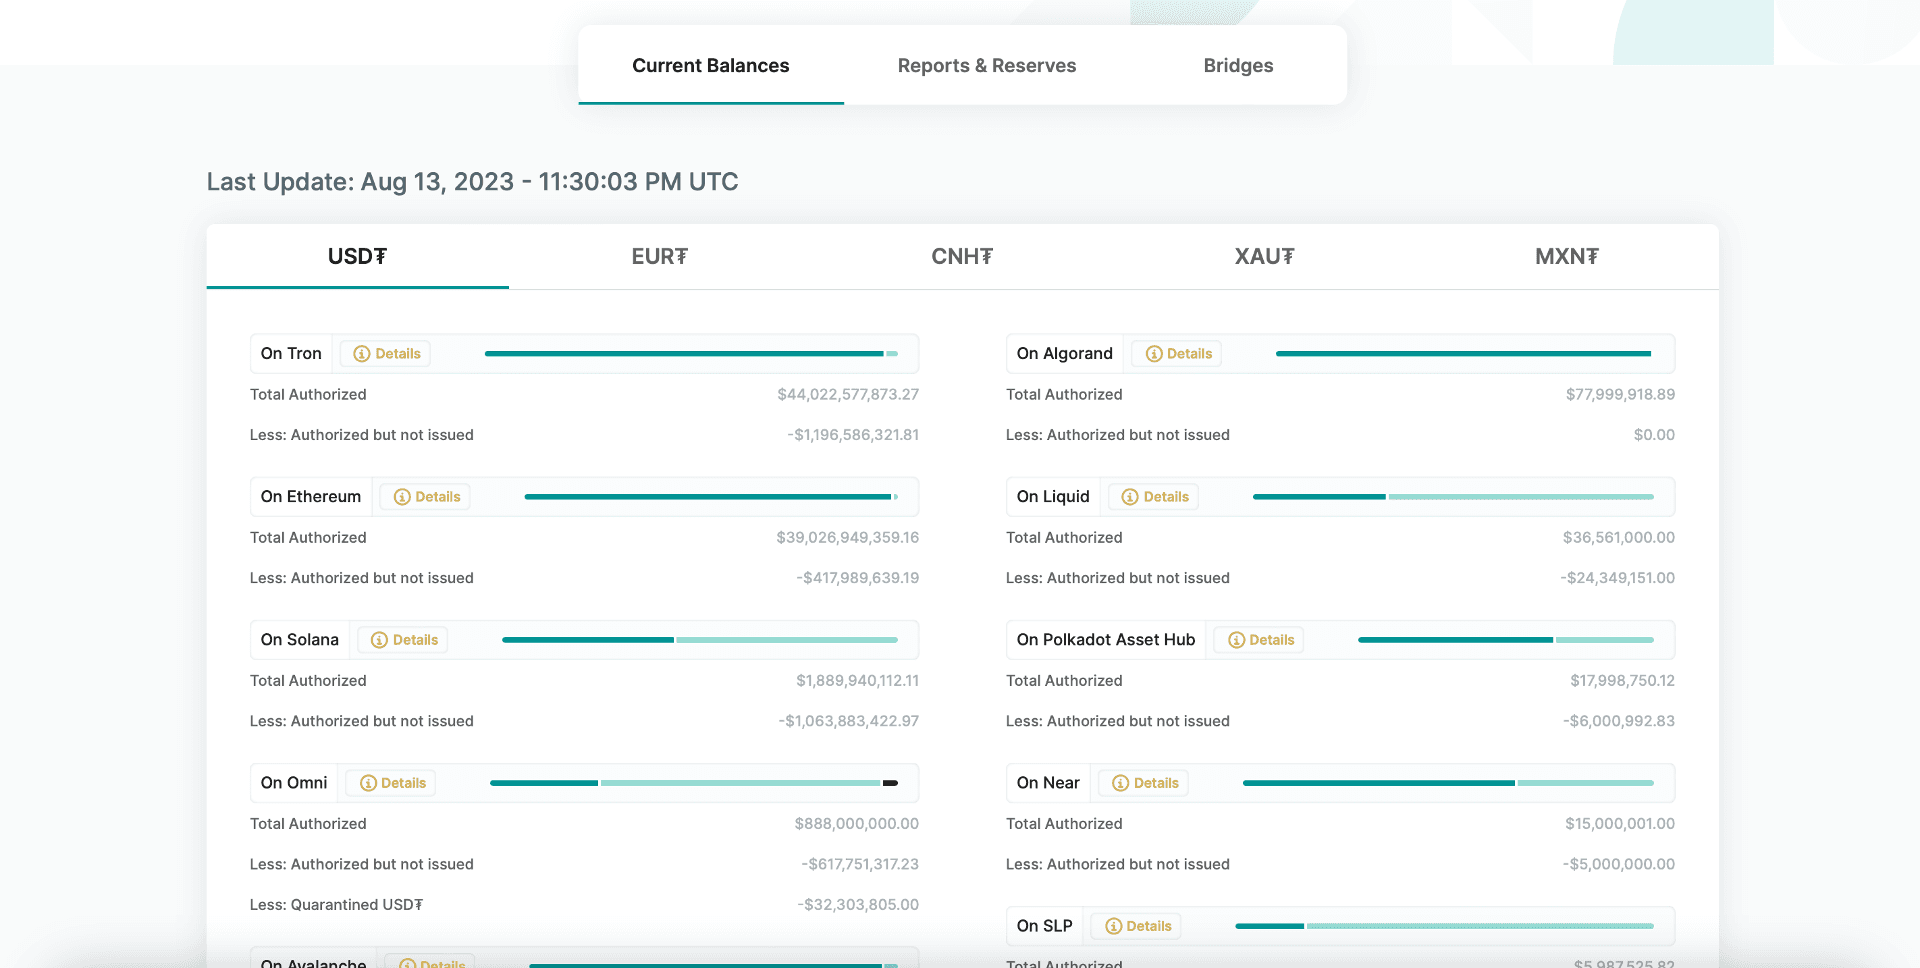Screen dimensions: 1920x968
Task: Open Details for On Near
Action: pos(1144,783)
